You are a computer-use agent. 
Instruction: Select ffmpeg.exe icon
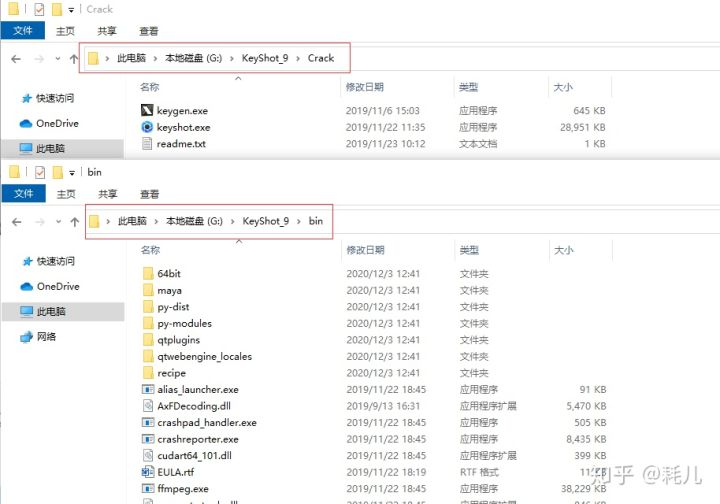point(148,488)
